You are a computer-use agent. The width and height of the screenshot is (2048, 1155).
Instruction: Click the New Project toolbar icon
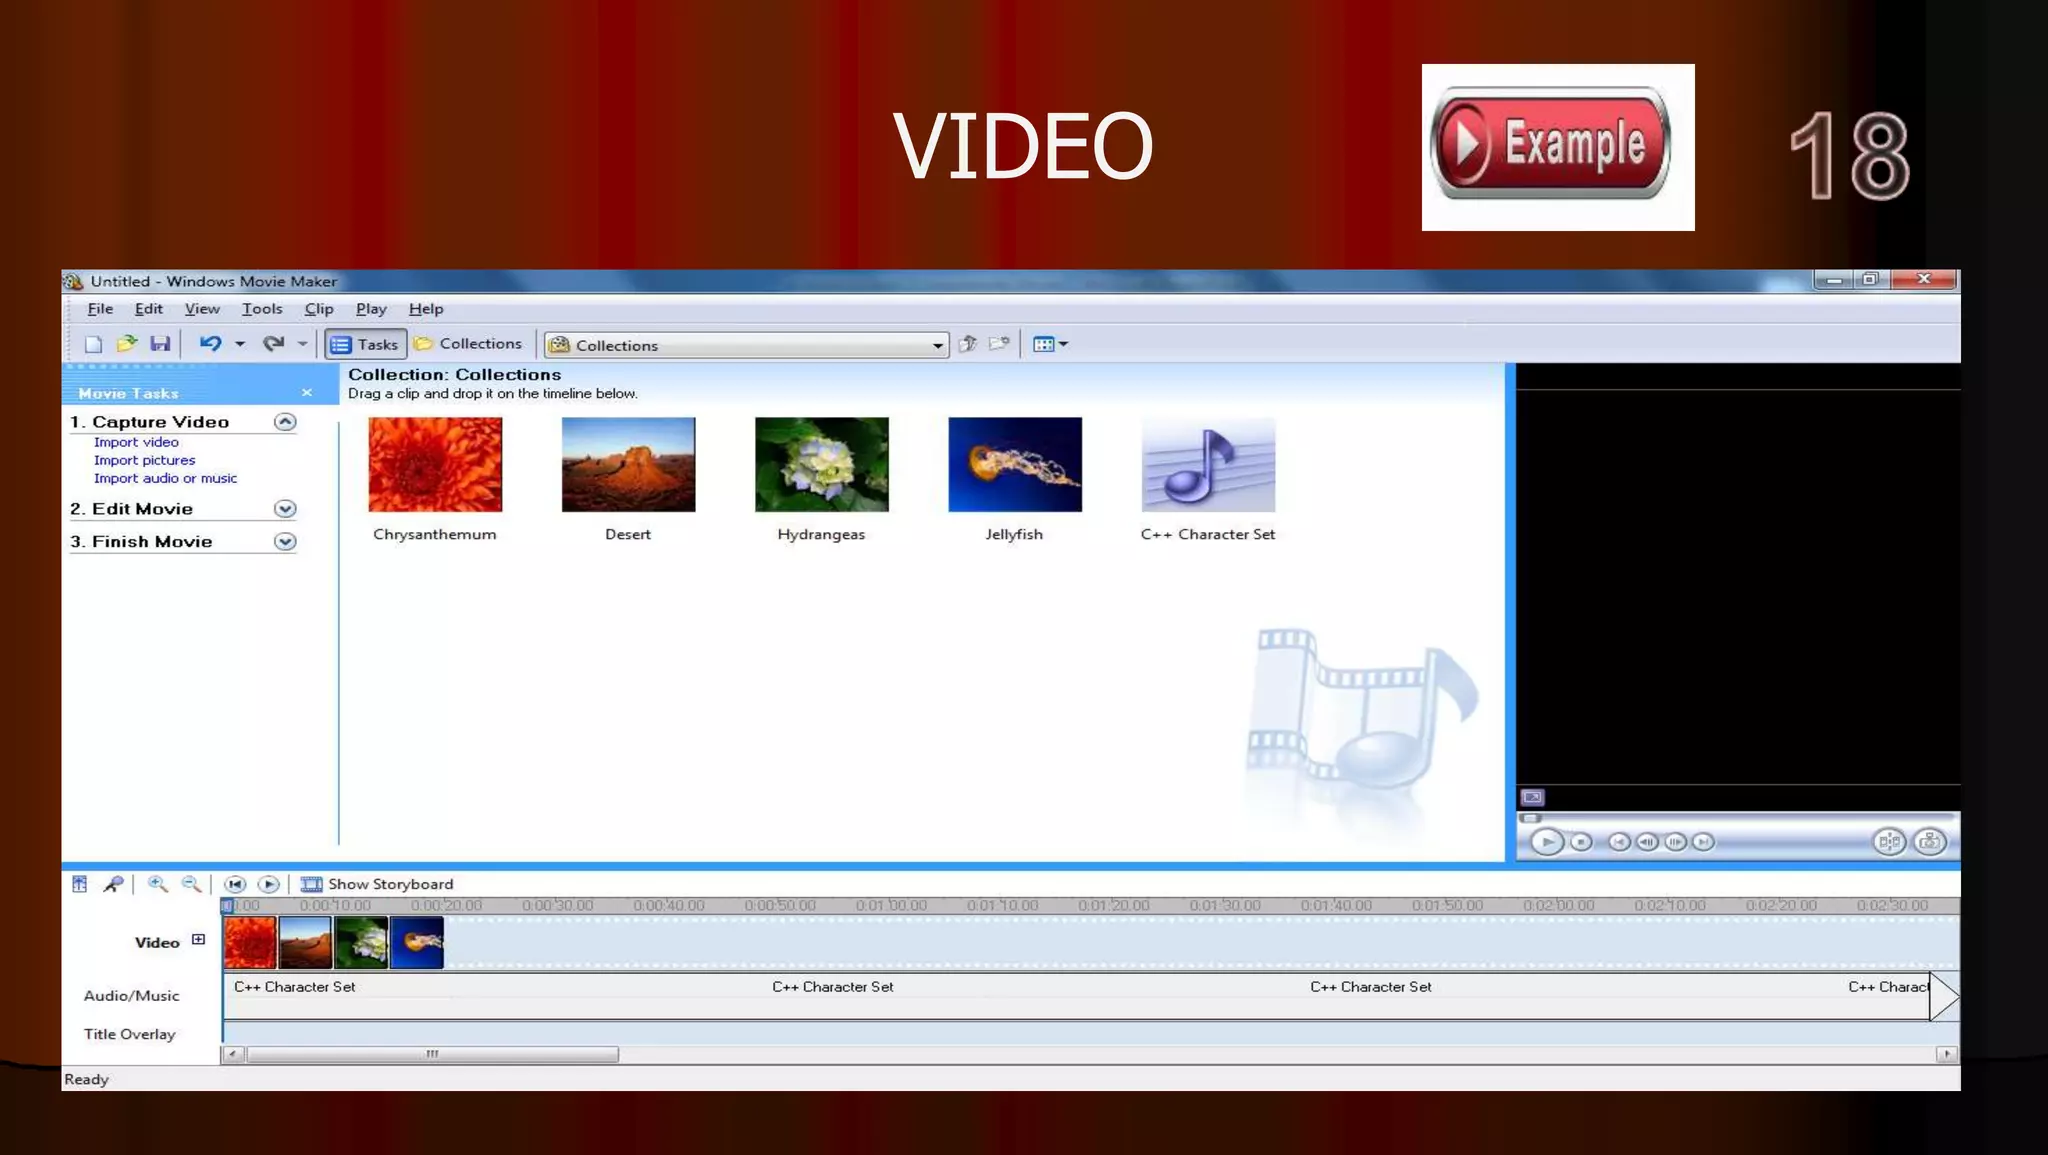click(93, 344)
